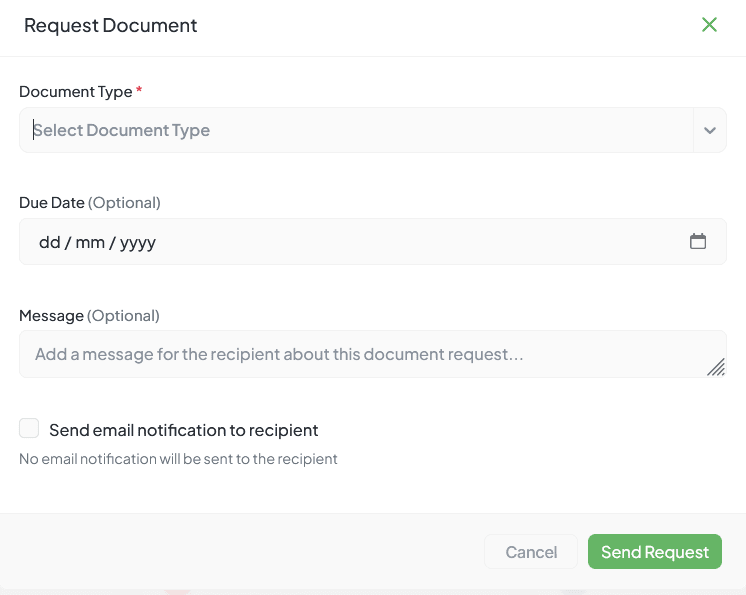Click the Message field label
The height and width of the screenshot is (595, 746).
click(x=51, y=315)
